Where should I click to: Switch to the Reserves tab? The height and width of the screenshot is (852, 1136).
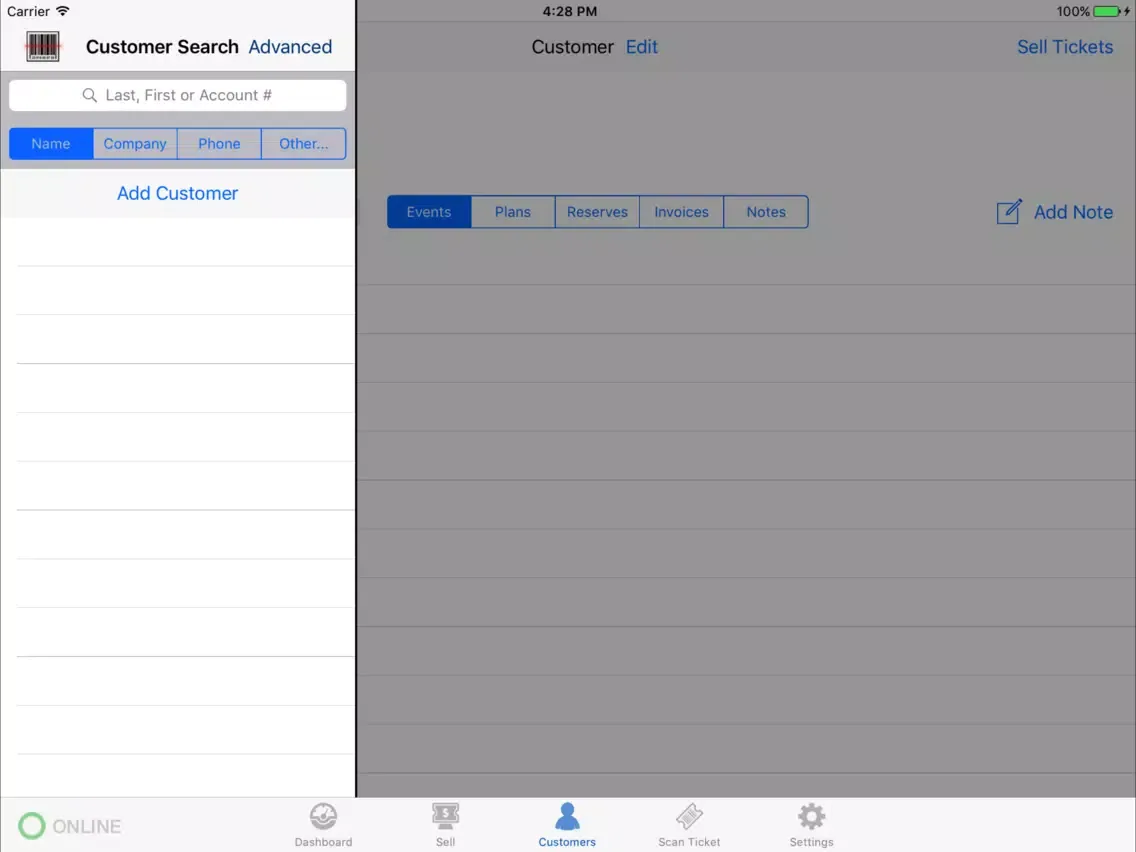[597, 212]
